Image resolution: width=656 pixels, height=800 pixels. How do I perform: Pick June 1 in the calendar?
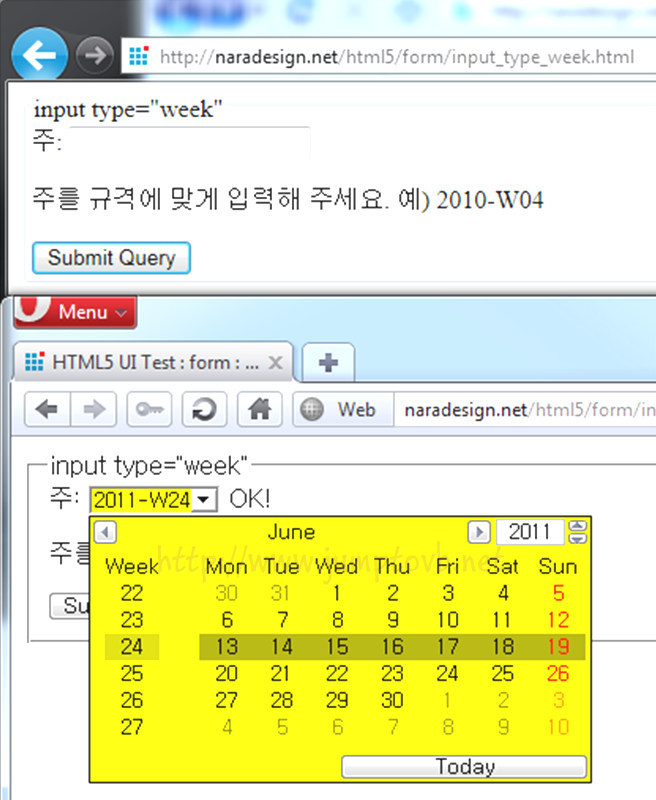337,593
